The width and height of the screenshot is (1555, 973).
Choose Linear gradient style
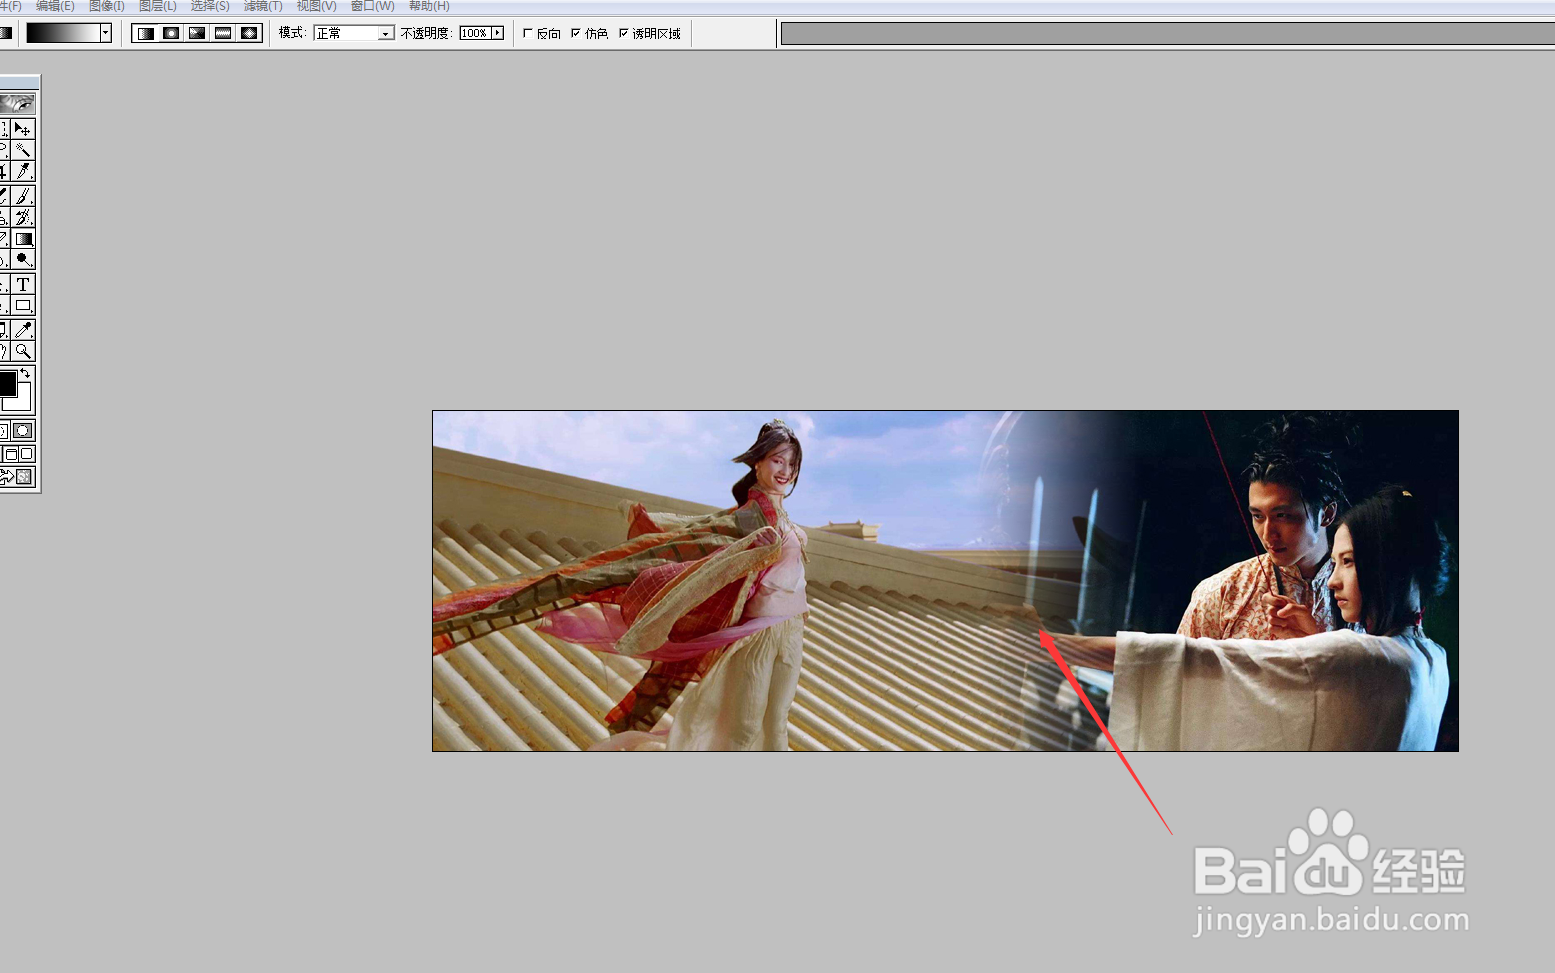pyautogui.click(x=146, y=33)
